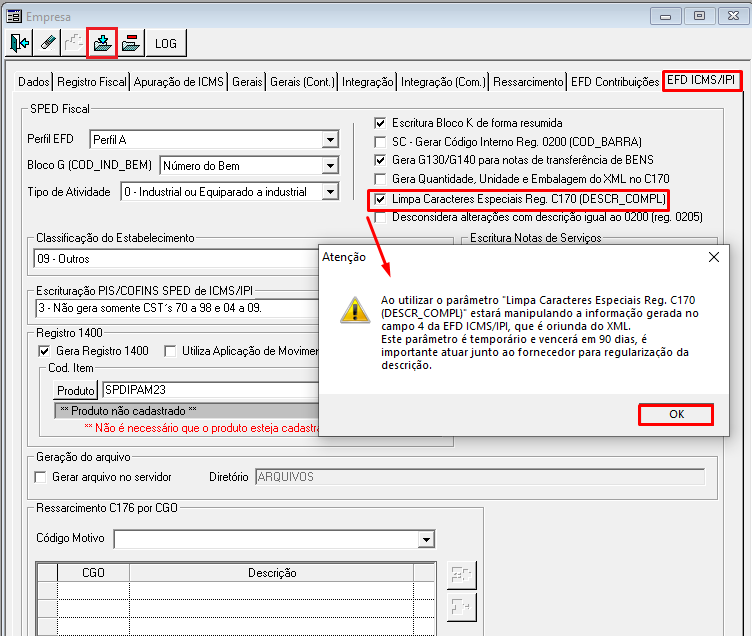Screen dimensions: 752x636
Task: Open the Apuração de ICMS tab
Action: (x=178, y=82)
